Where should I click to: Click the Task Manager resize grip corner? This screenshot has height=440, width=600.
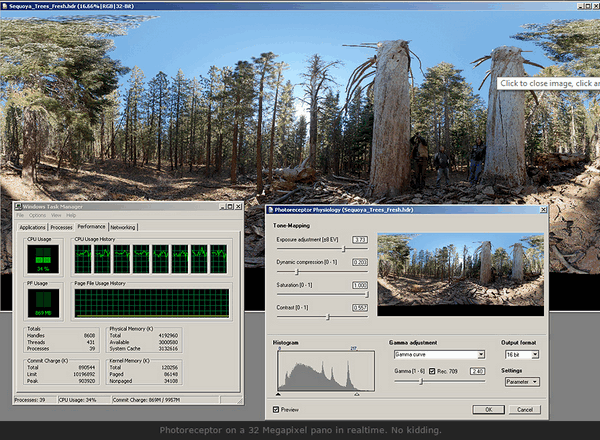click(240, 401)
